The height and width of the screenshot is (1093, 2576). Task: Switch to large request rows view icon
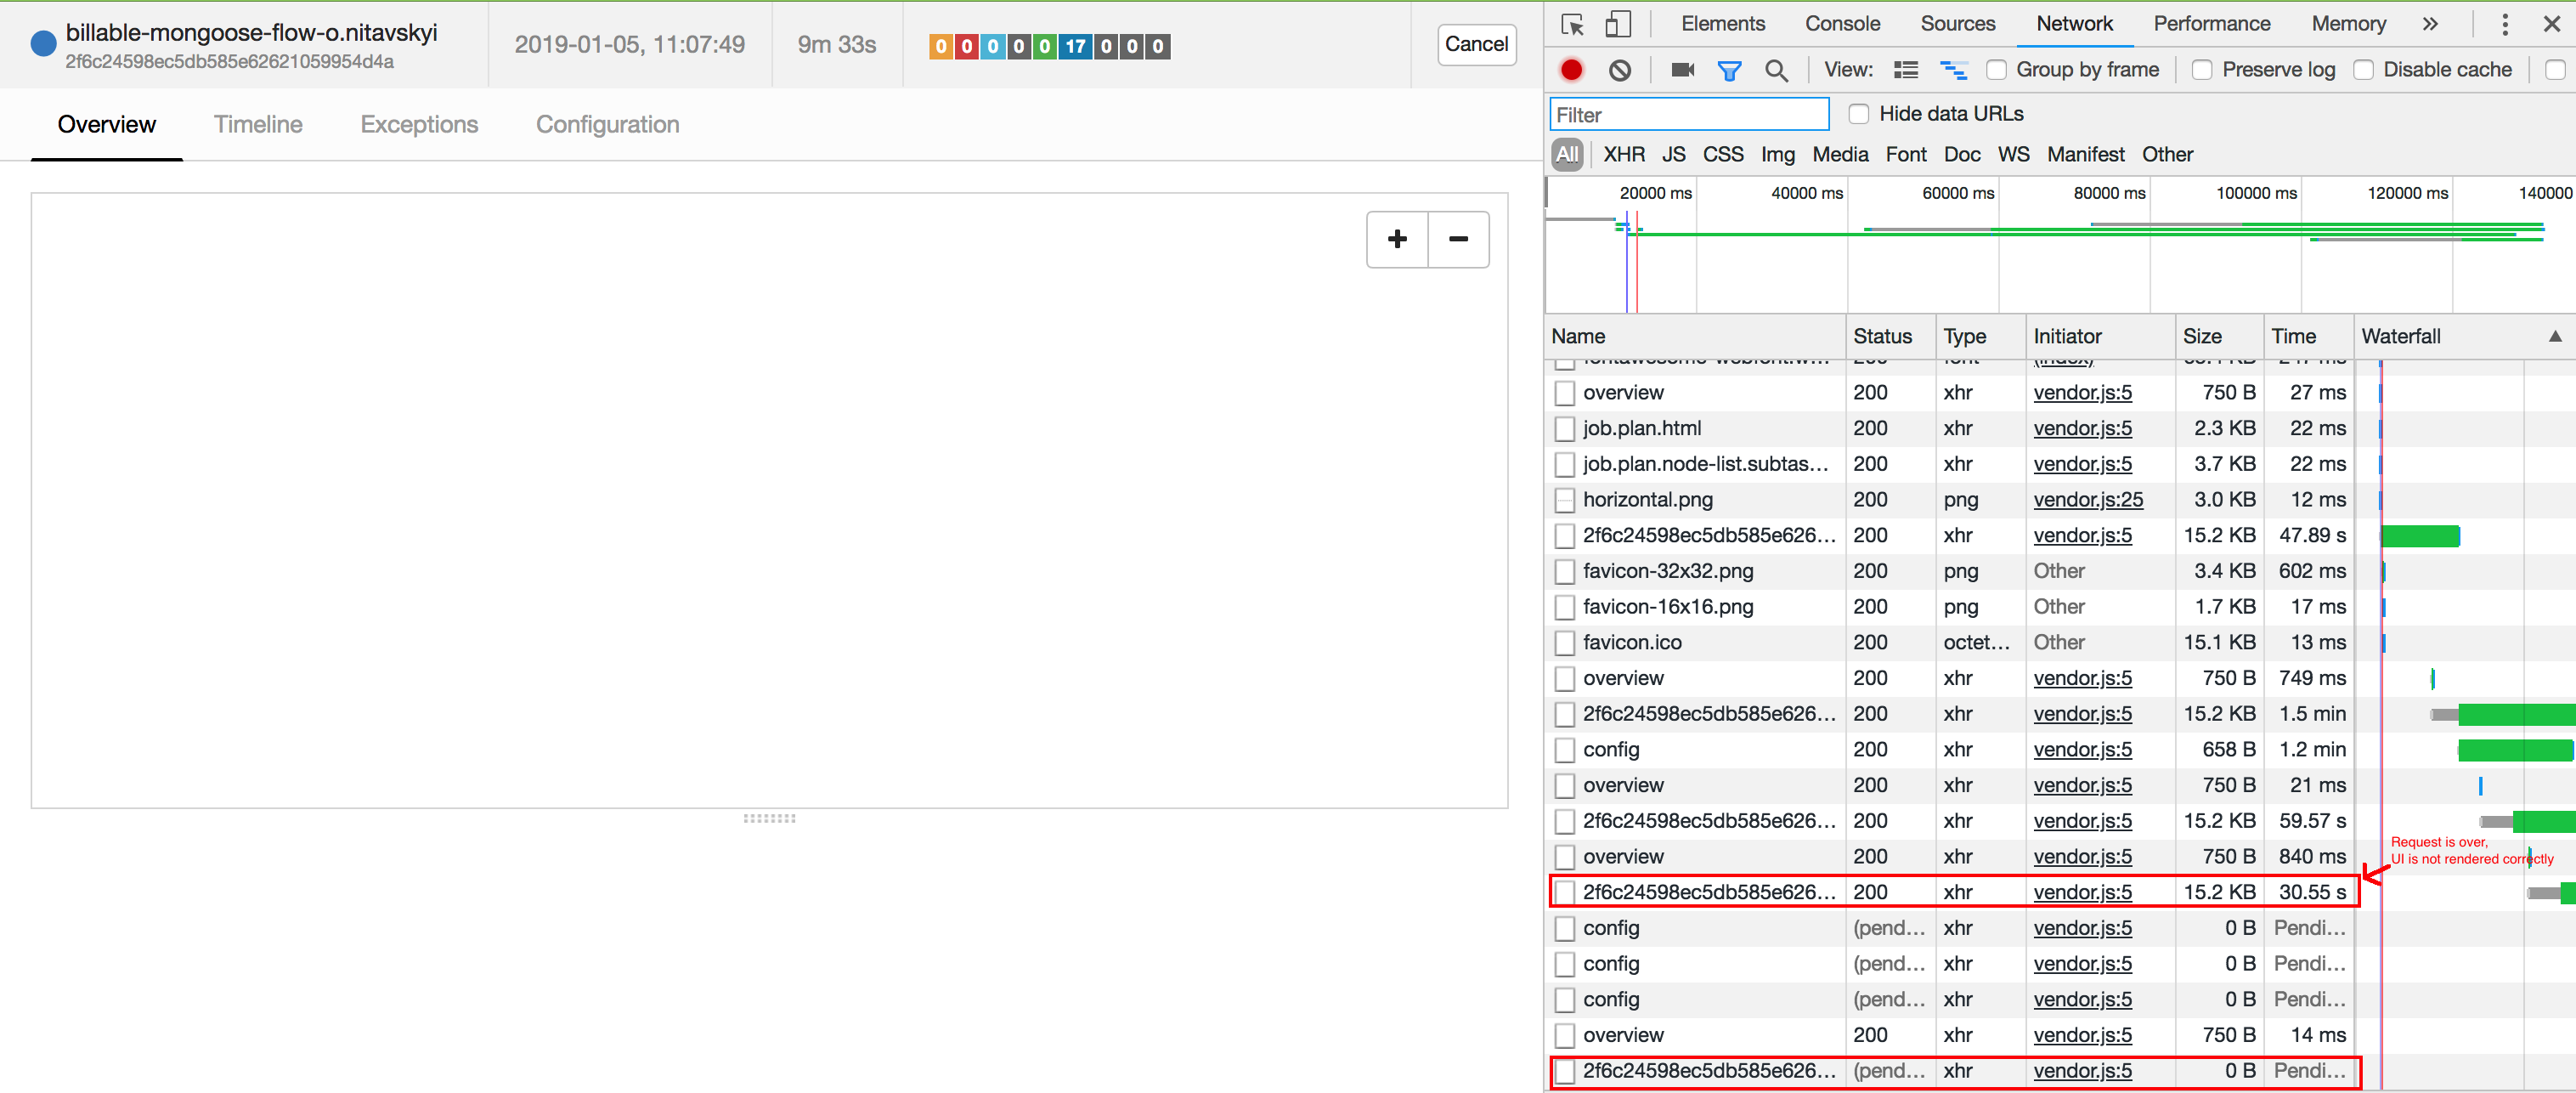1906,70
